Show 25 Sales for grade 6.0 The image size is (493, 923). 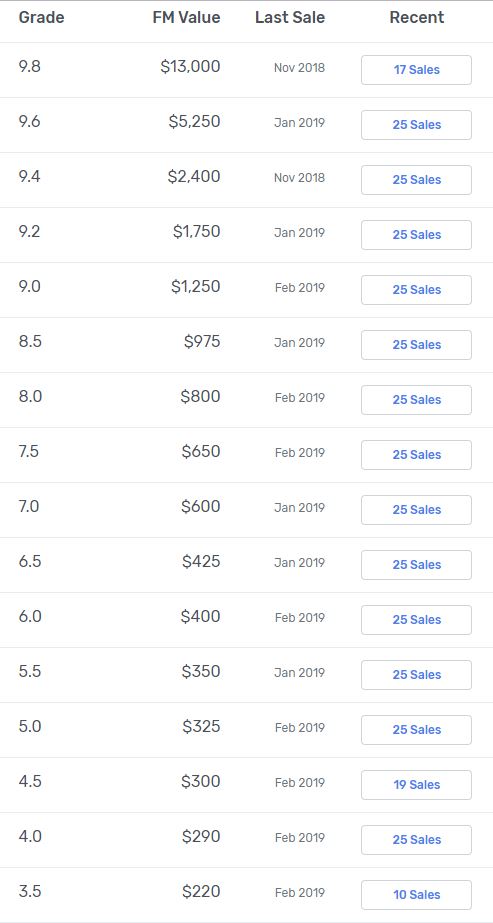[x=416, y=620]
